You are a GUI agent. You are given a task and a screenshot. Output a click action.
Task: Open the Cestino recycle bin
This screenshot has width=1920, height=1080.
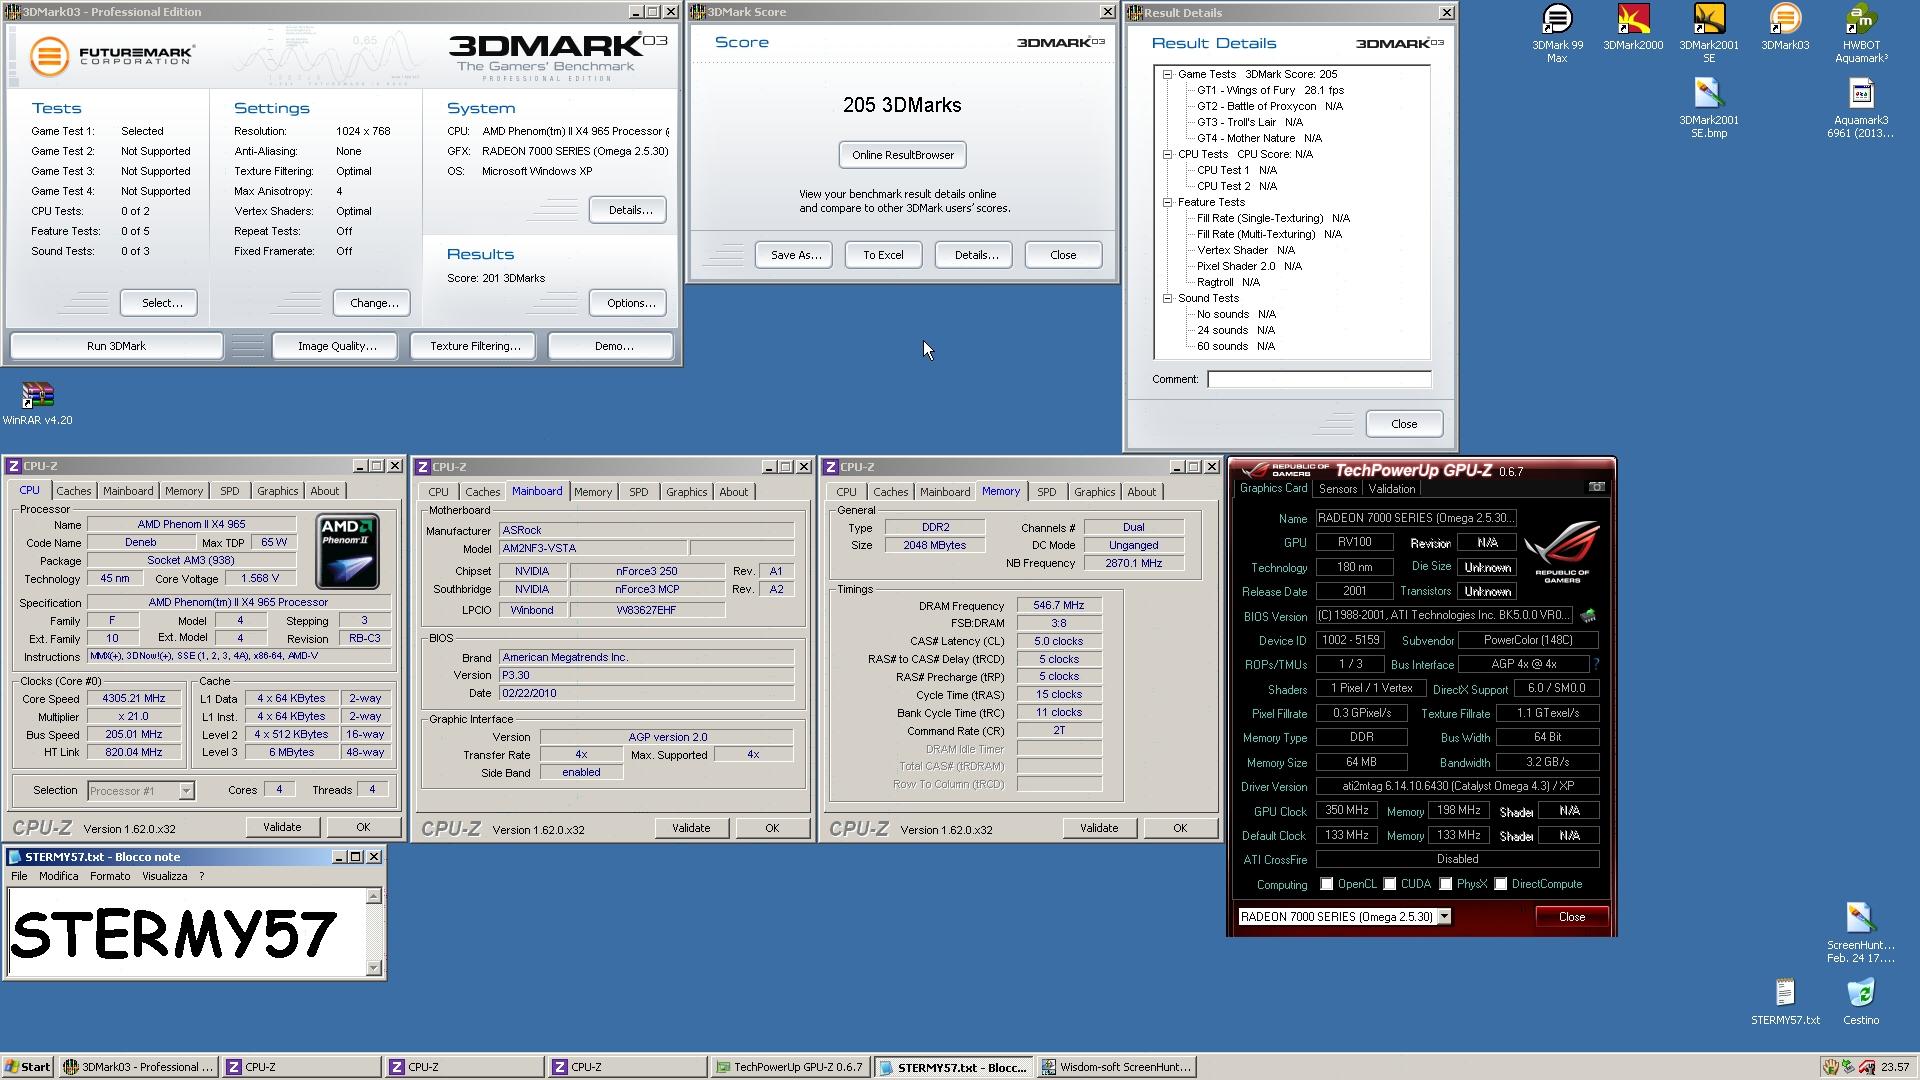(x=1861, y=1001)
